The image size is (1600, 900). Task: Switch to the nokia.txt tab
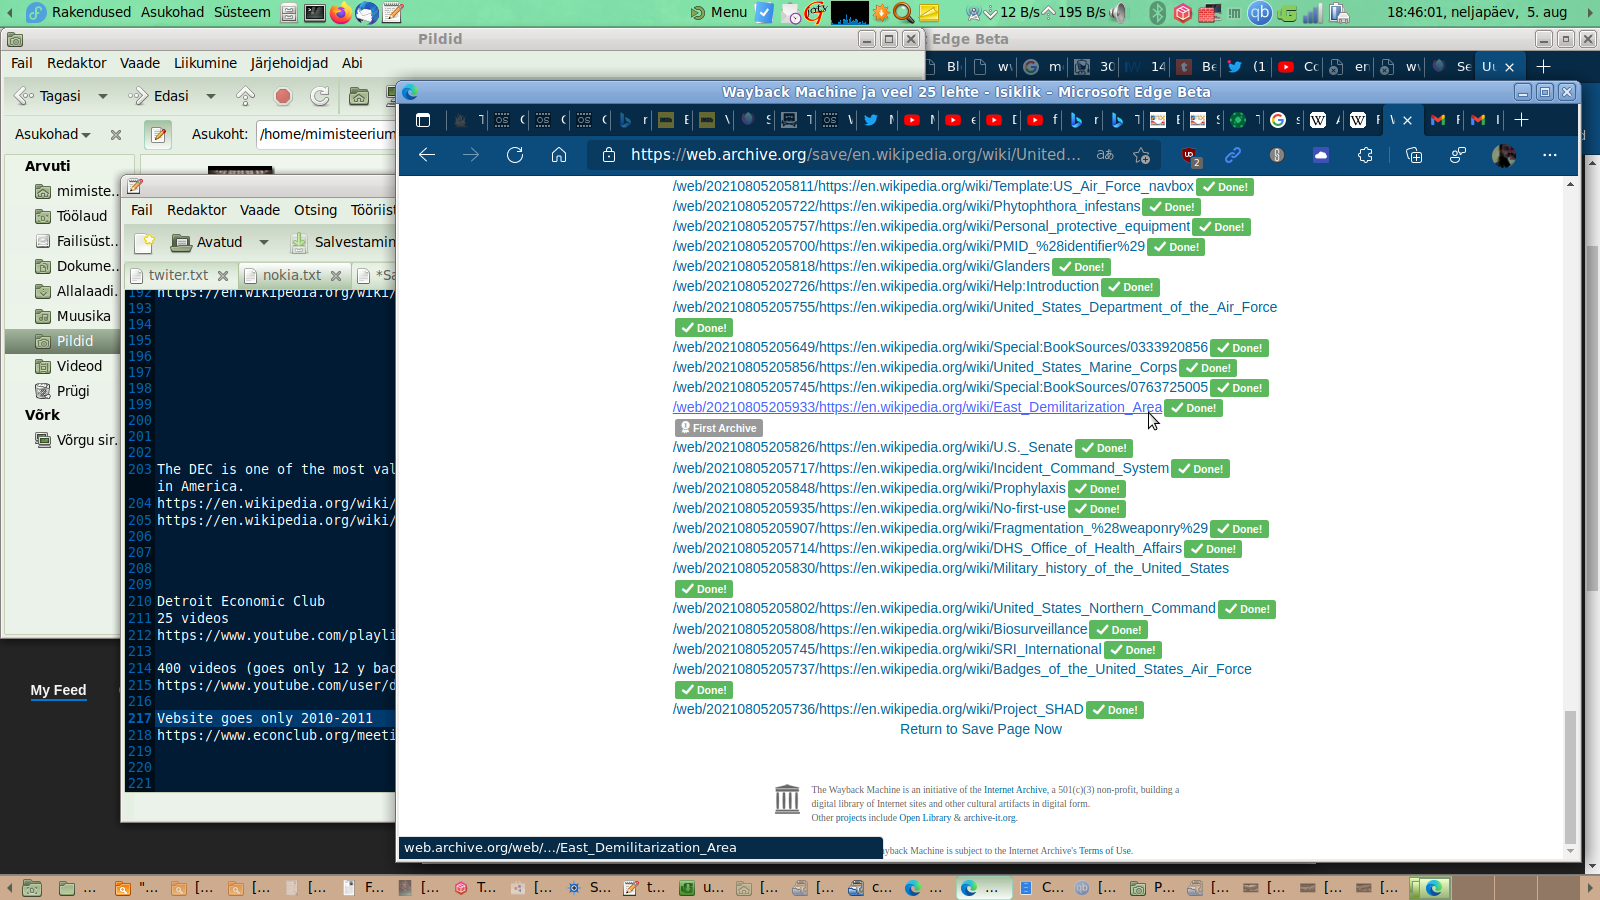(292, 275)
